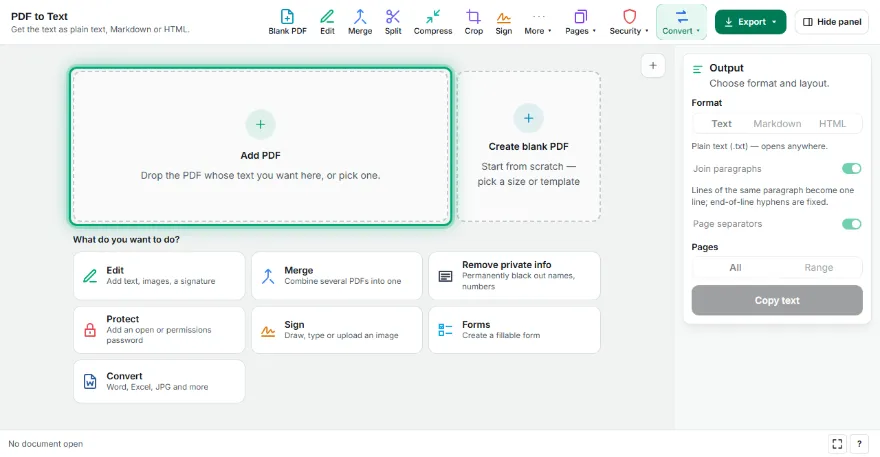Select the Split scissors tool

pyautogui.click(x=393, y=22)
